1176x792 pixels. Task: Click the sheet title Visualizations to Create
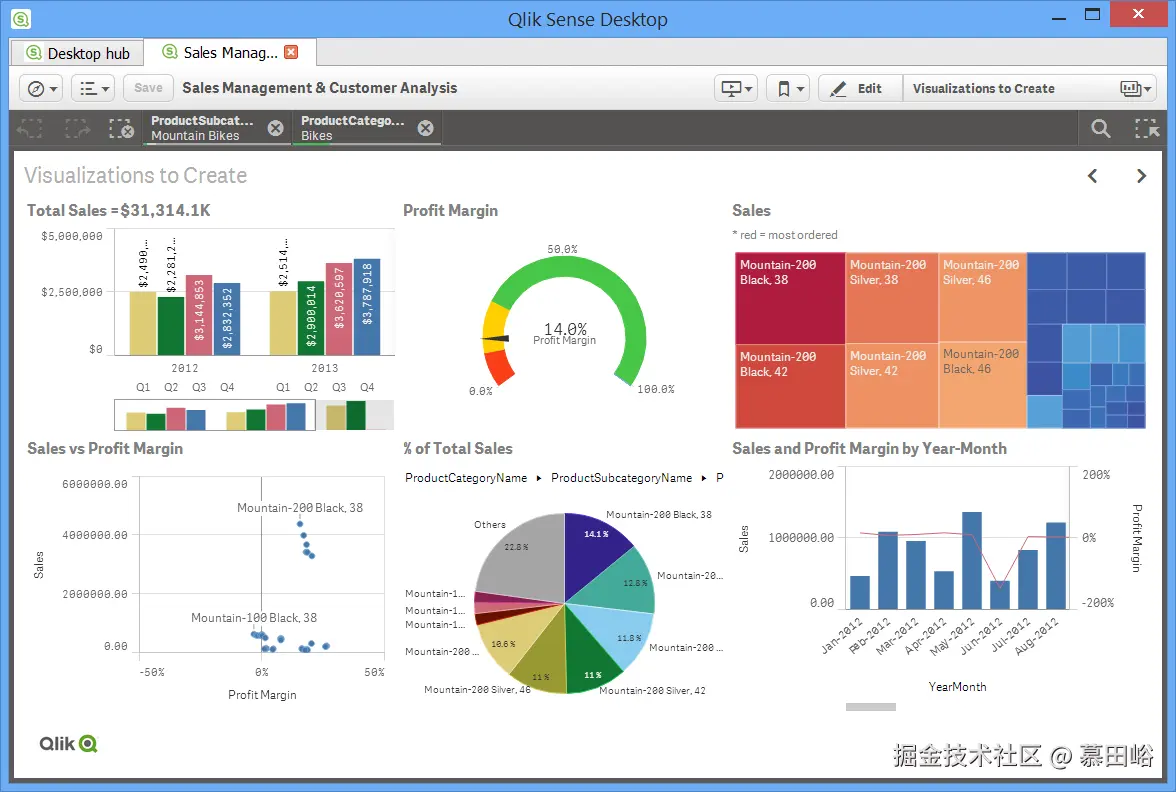[136, 176]
